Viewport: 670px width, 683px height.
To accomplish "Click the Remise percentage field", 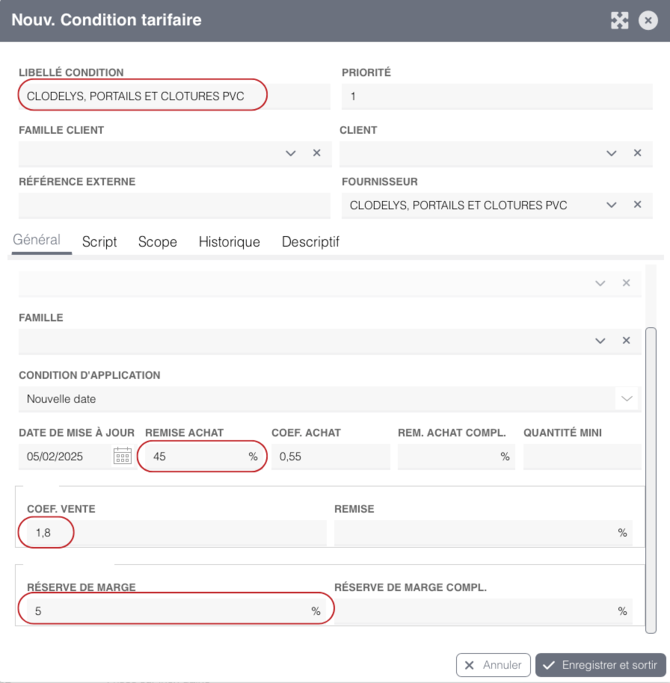I will (x=483, y=533).
